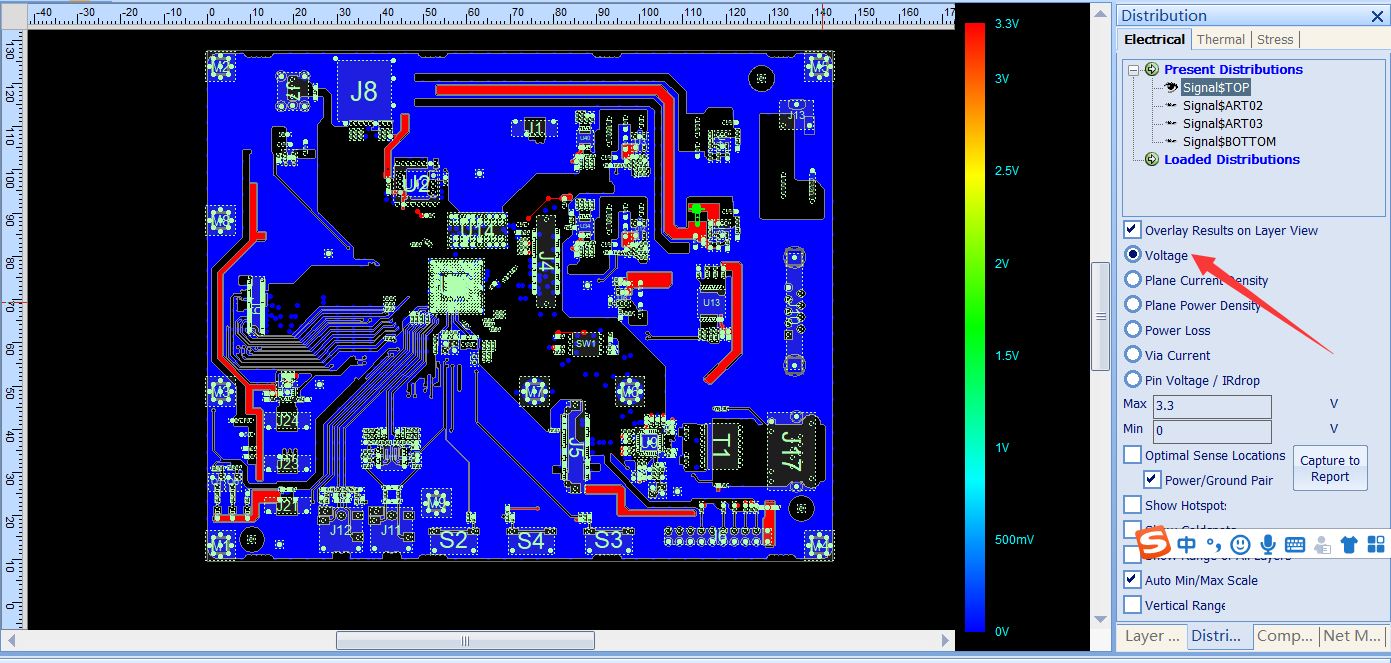Open the skin shirt icon
1391x663 pixels.
point(1349,545)
